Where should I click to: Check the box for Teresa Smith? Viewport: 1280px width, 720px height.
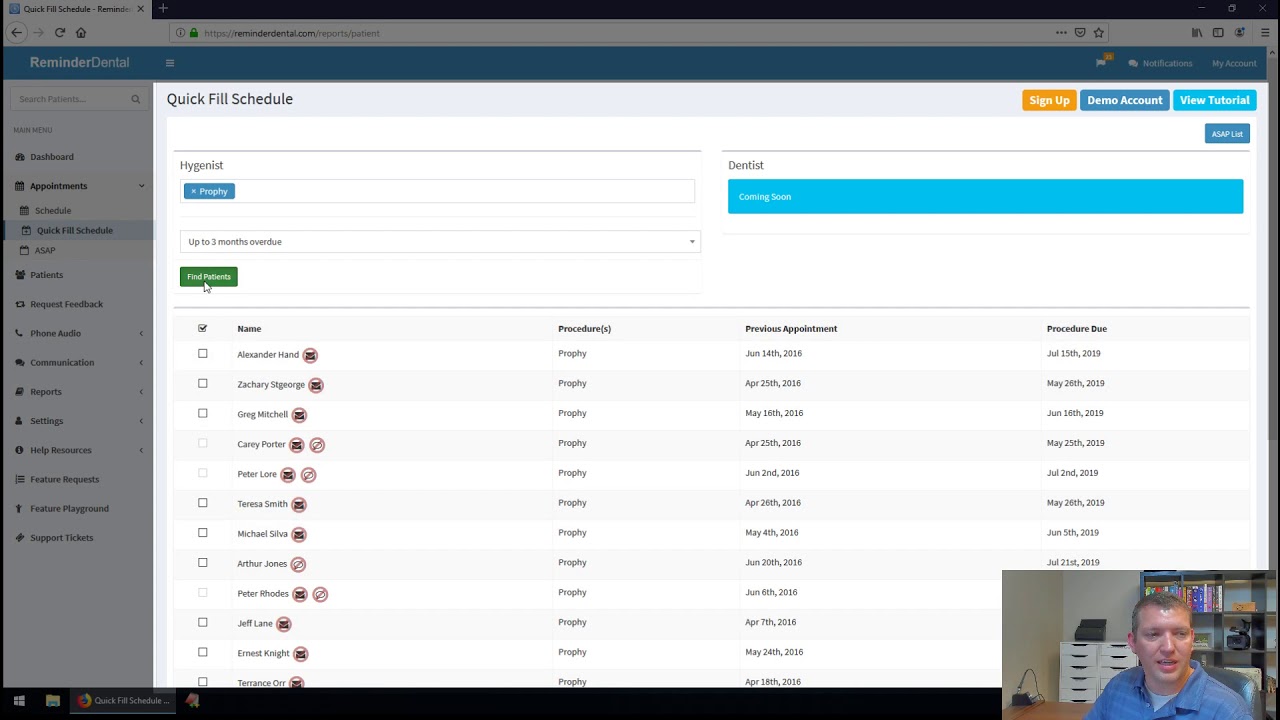(203, 503)
